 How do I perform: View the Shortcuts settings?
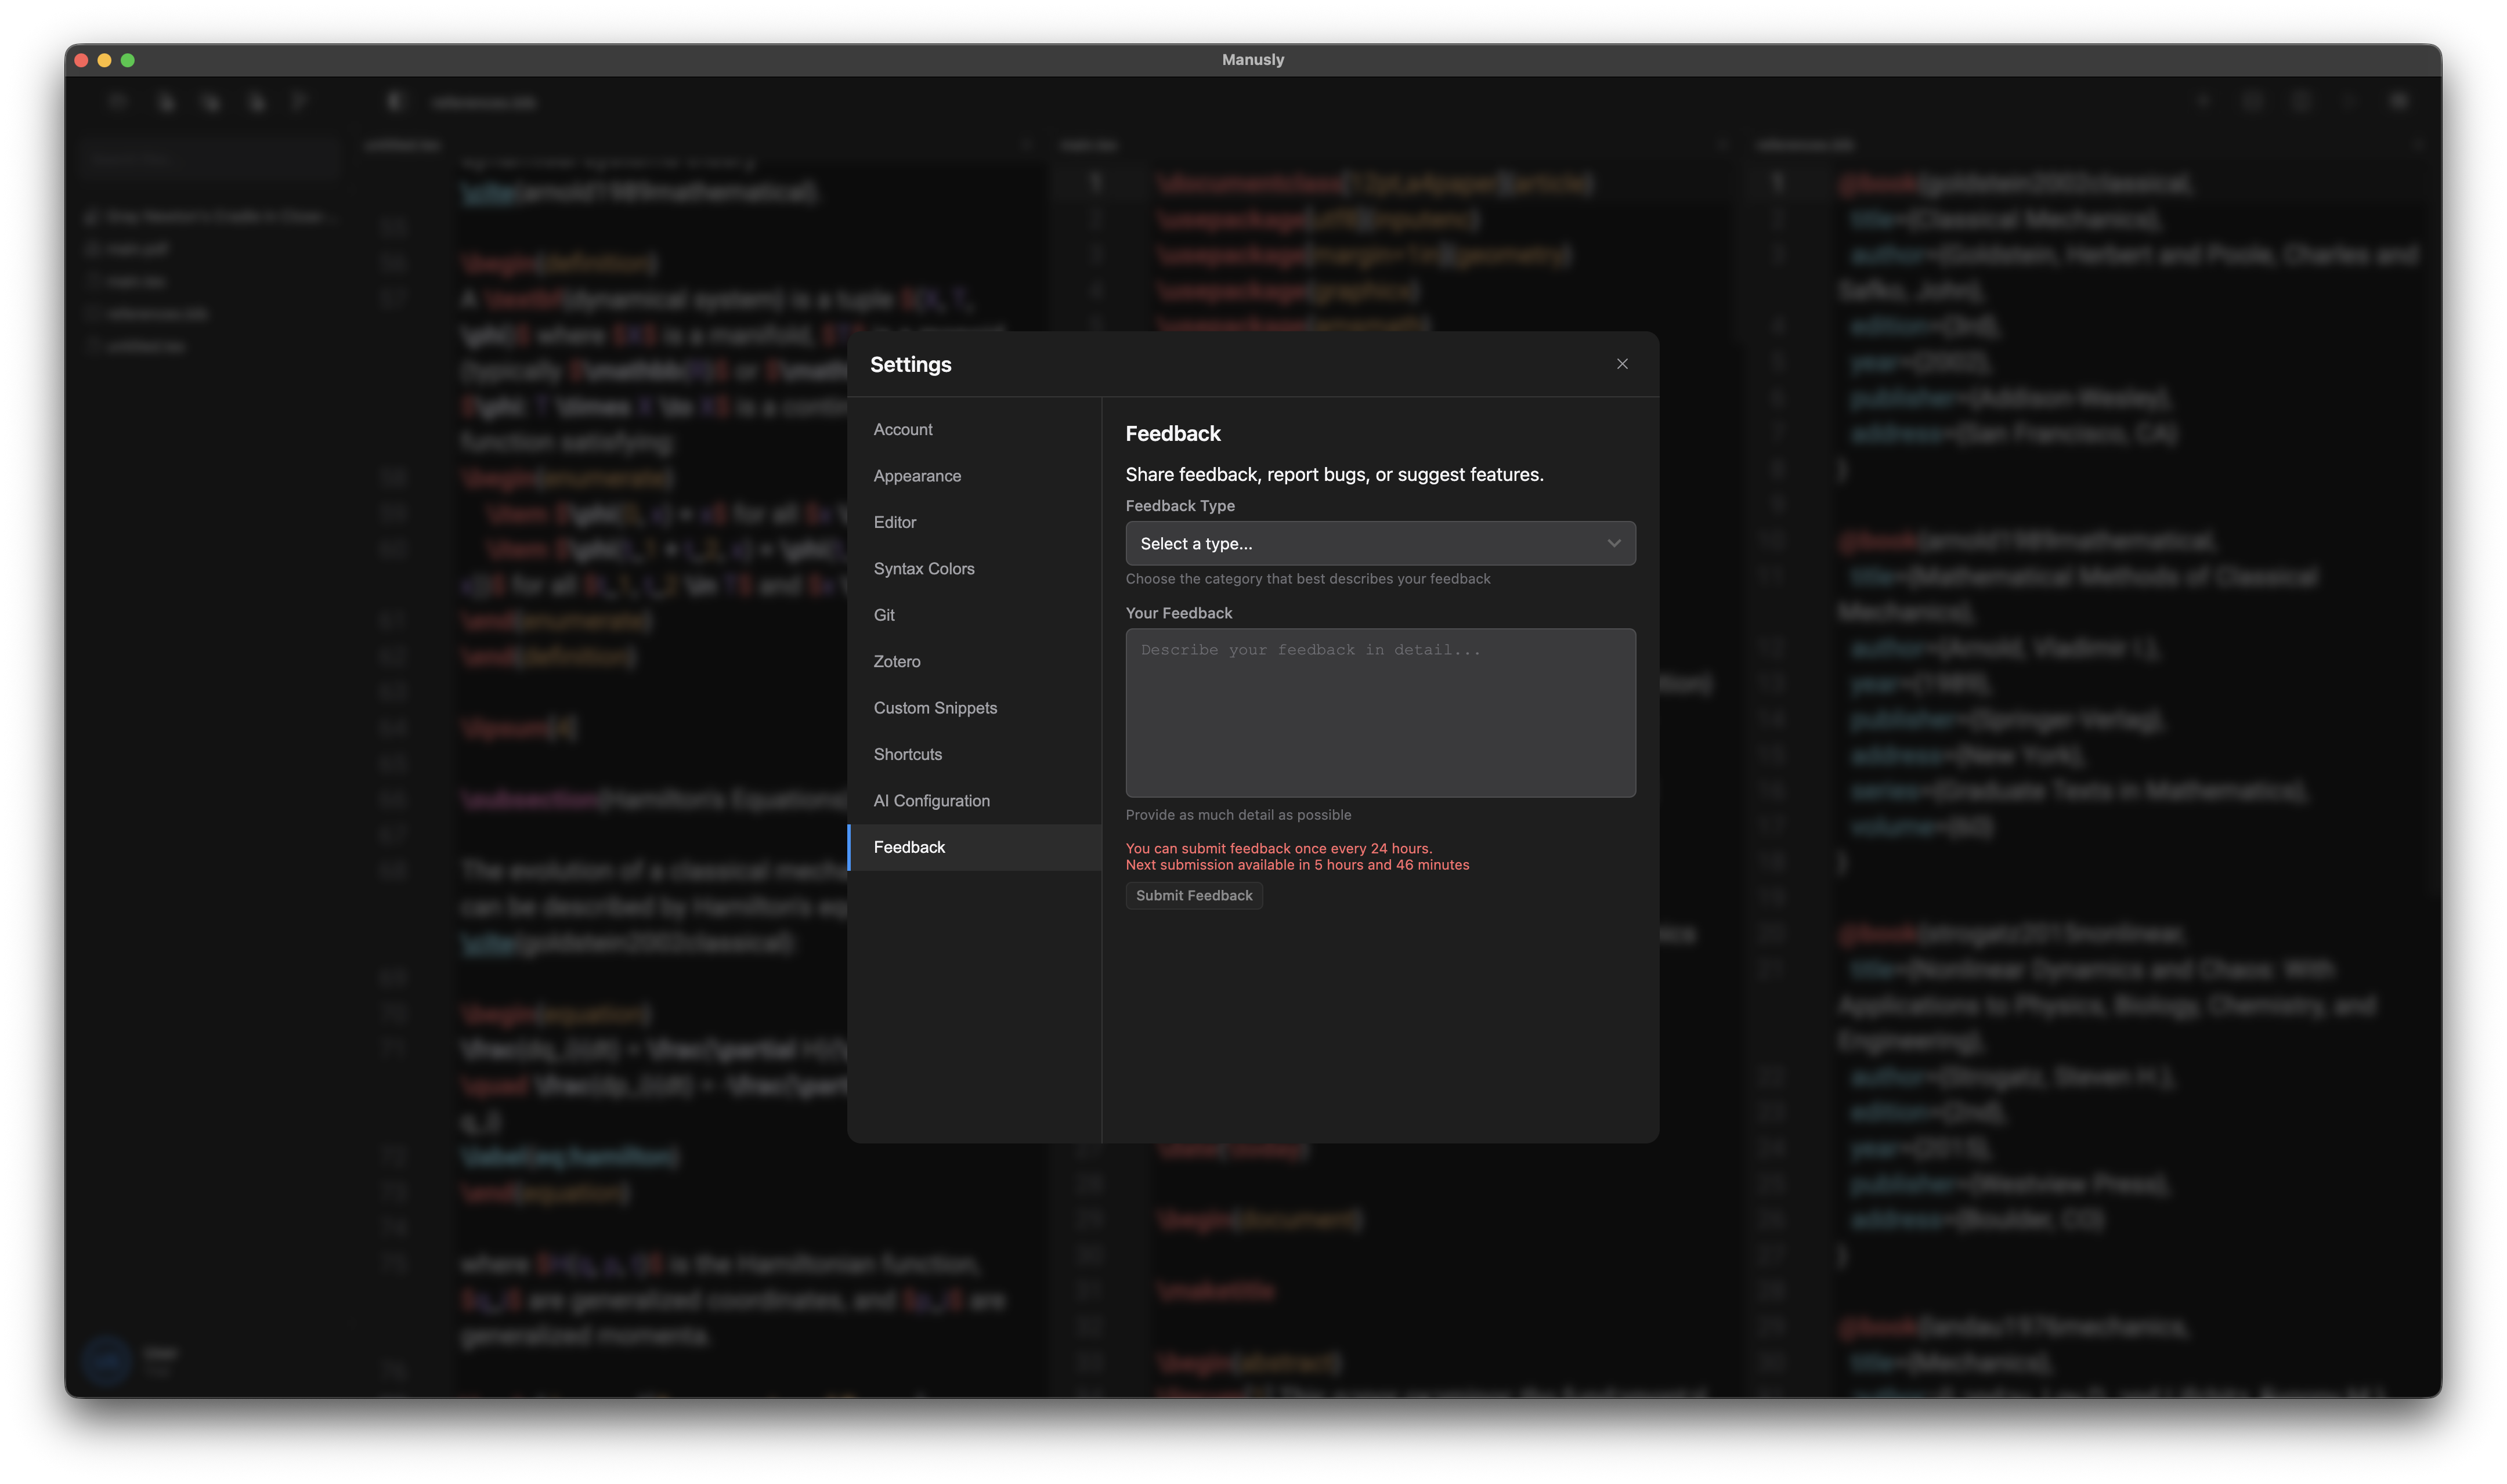click(x=907, y=754)
